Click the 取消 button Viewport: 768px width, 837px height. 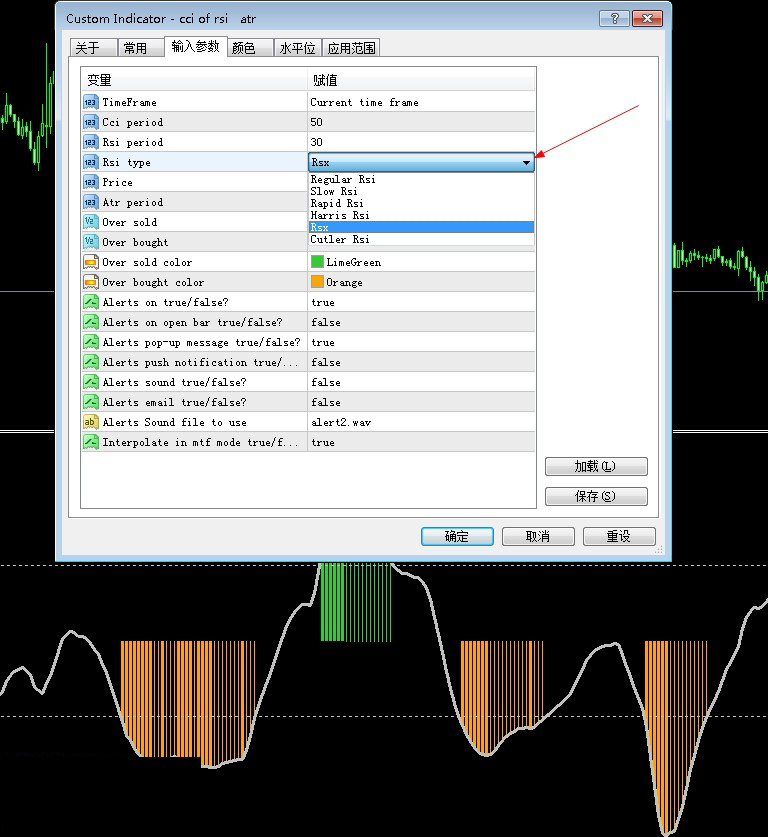538,536
